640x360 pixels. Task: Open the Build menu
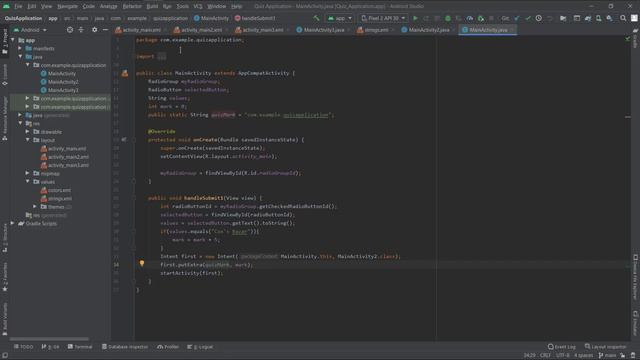click(x=152, y=6)
